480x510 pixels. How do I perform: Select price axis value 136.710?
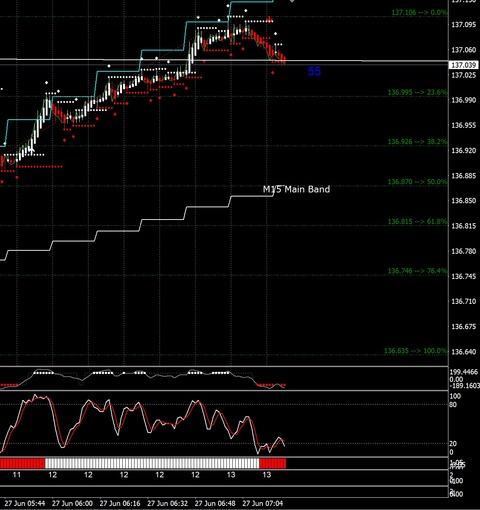[464, 301]
